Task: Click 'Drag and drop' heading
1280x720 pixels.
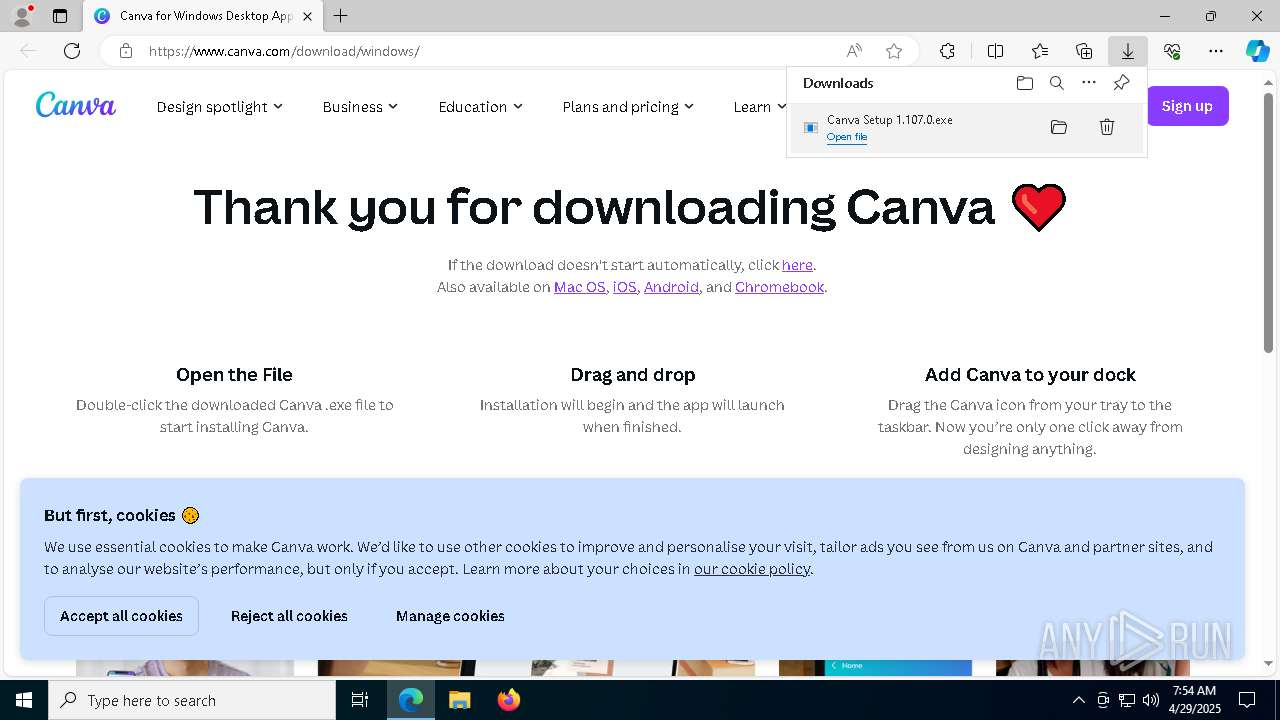Action: point(632,375)
